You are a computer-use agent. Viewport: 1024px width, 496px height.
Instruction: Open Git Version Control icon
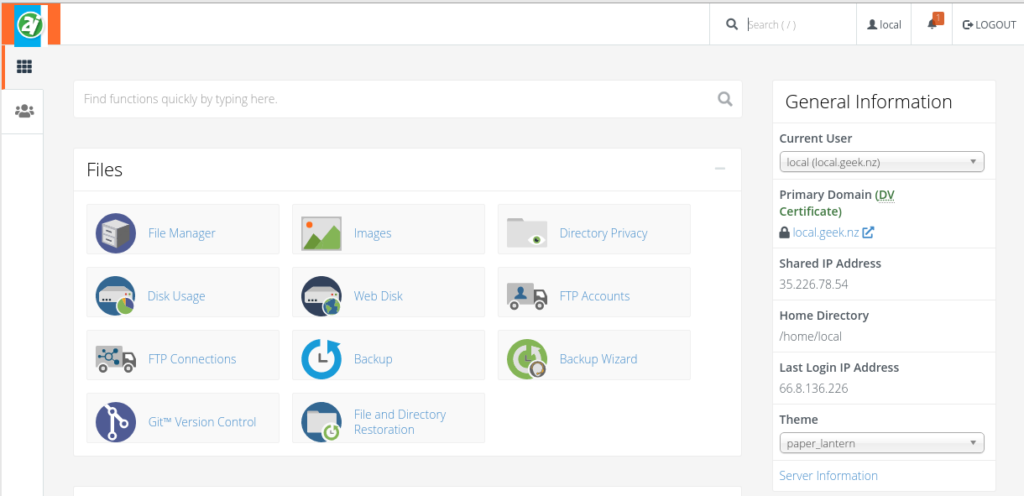coord(116,422)
